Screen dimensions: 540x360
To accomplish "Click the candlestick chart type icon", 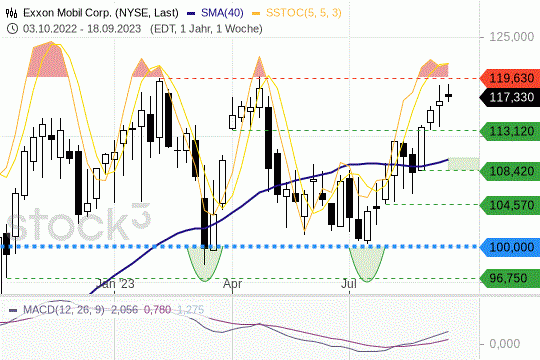I will click(11, 13).
